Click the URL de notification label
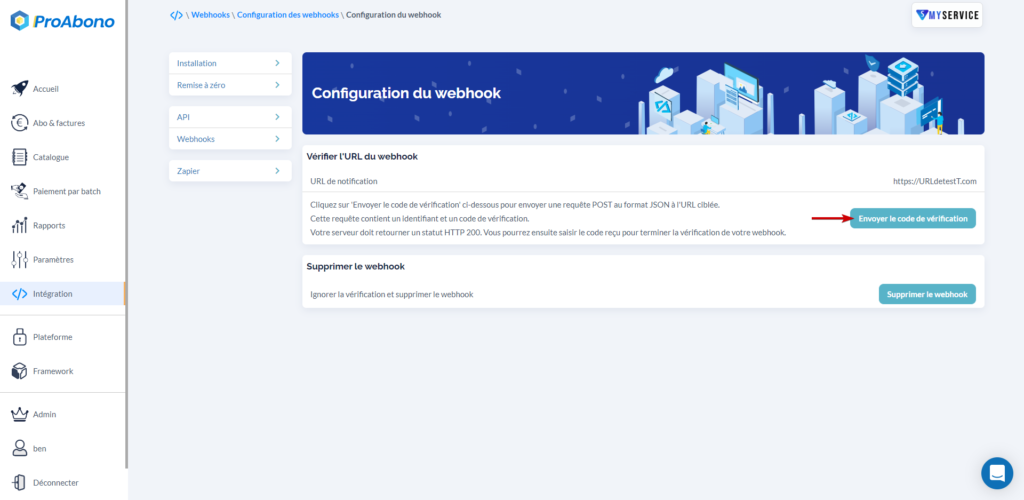 pos(344,181)
